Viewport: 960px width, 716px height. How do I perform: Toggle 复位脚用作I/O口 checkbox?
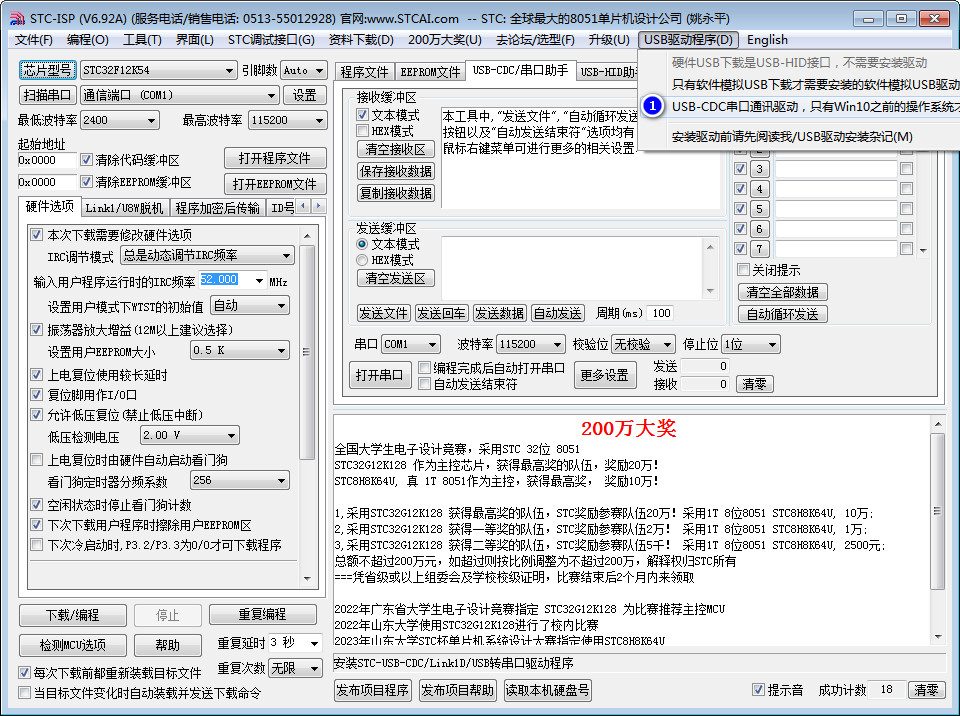37,394
